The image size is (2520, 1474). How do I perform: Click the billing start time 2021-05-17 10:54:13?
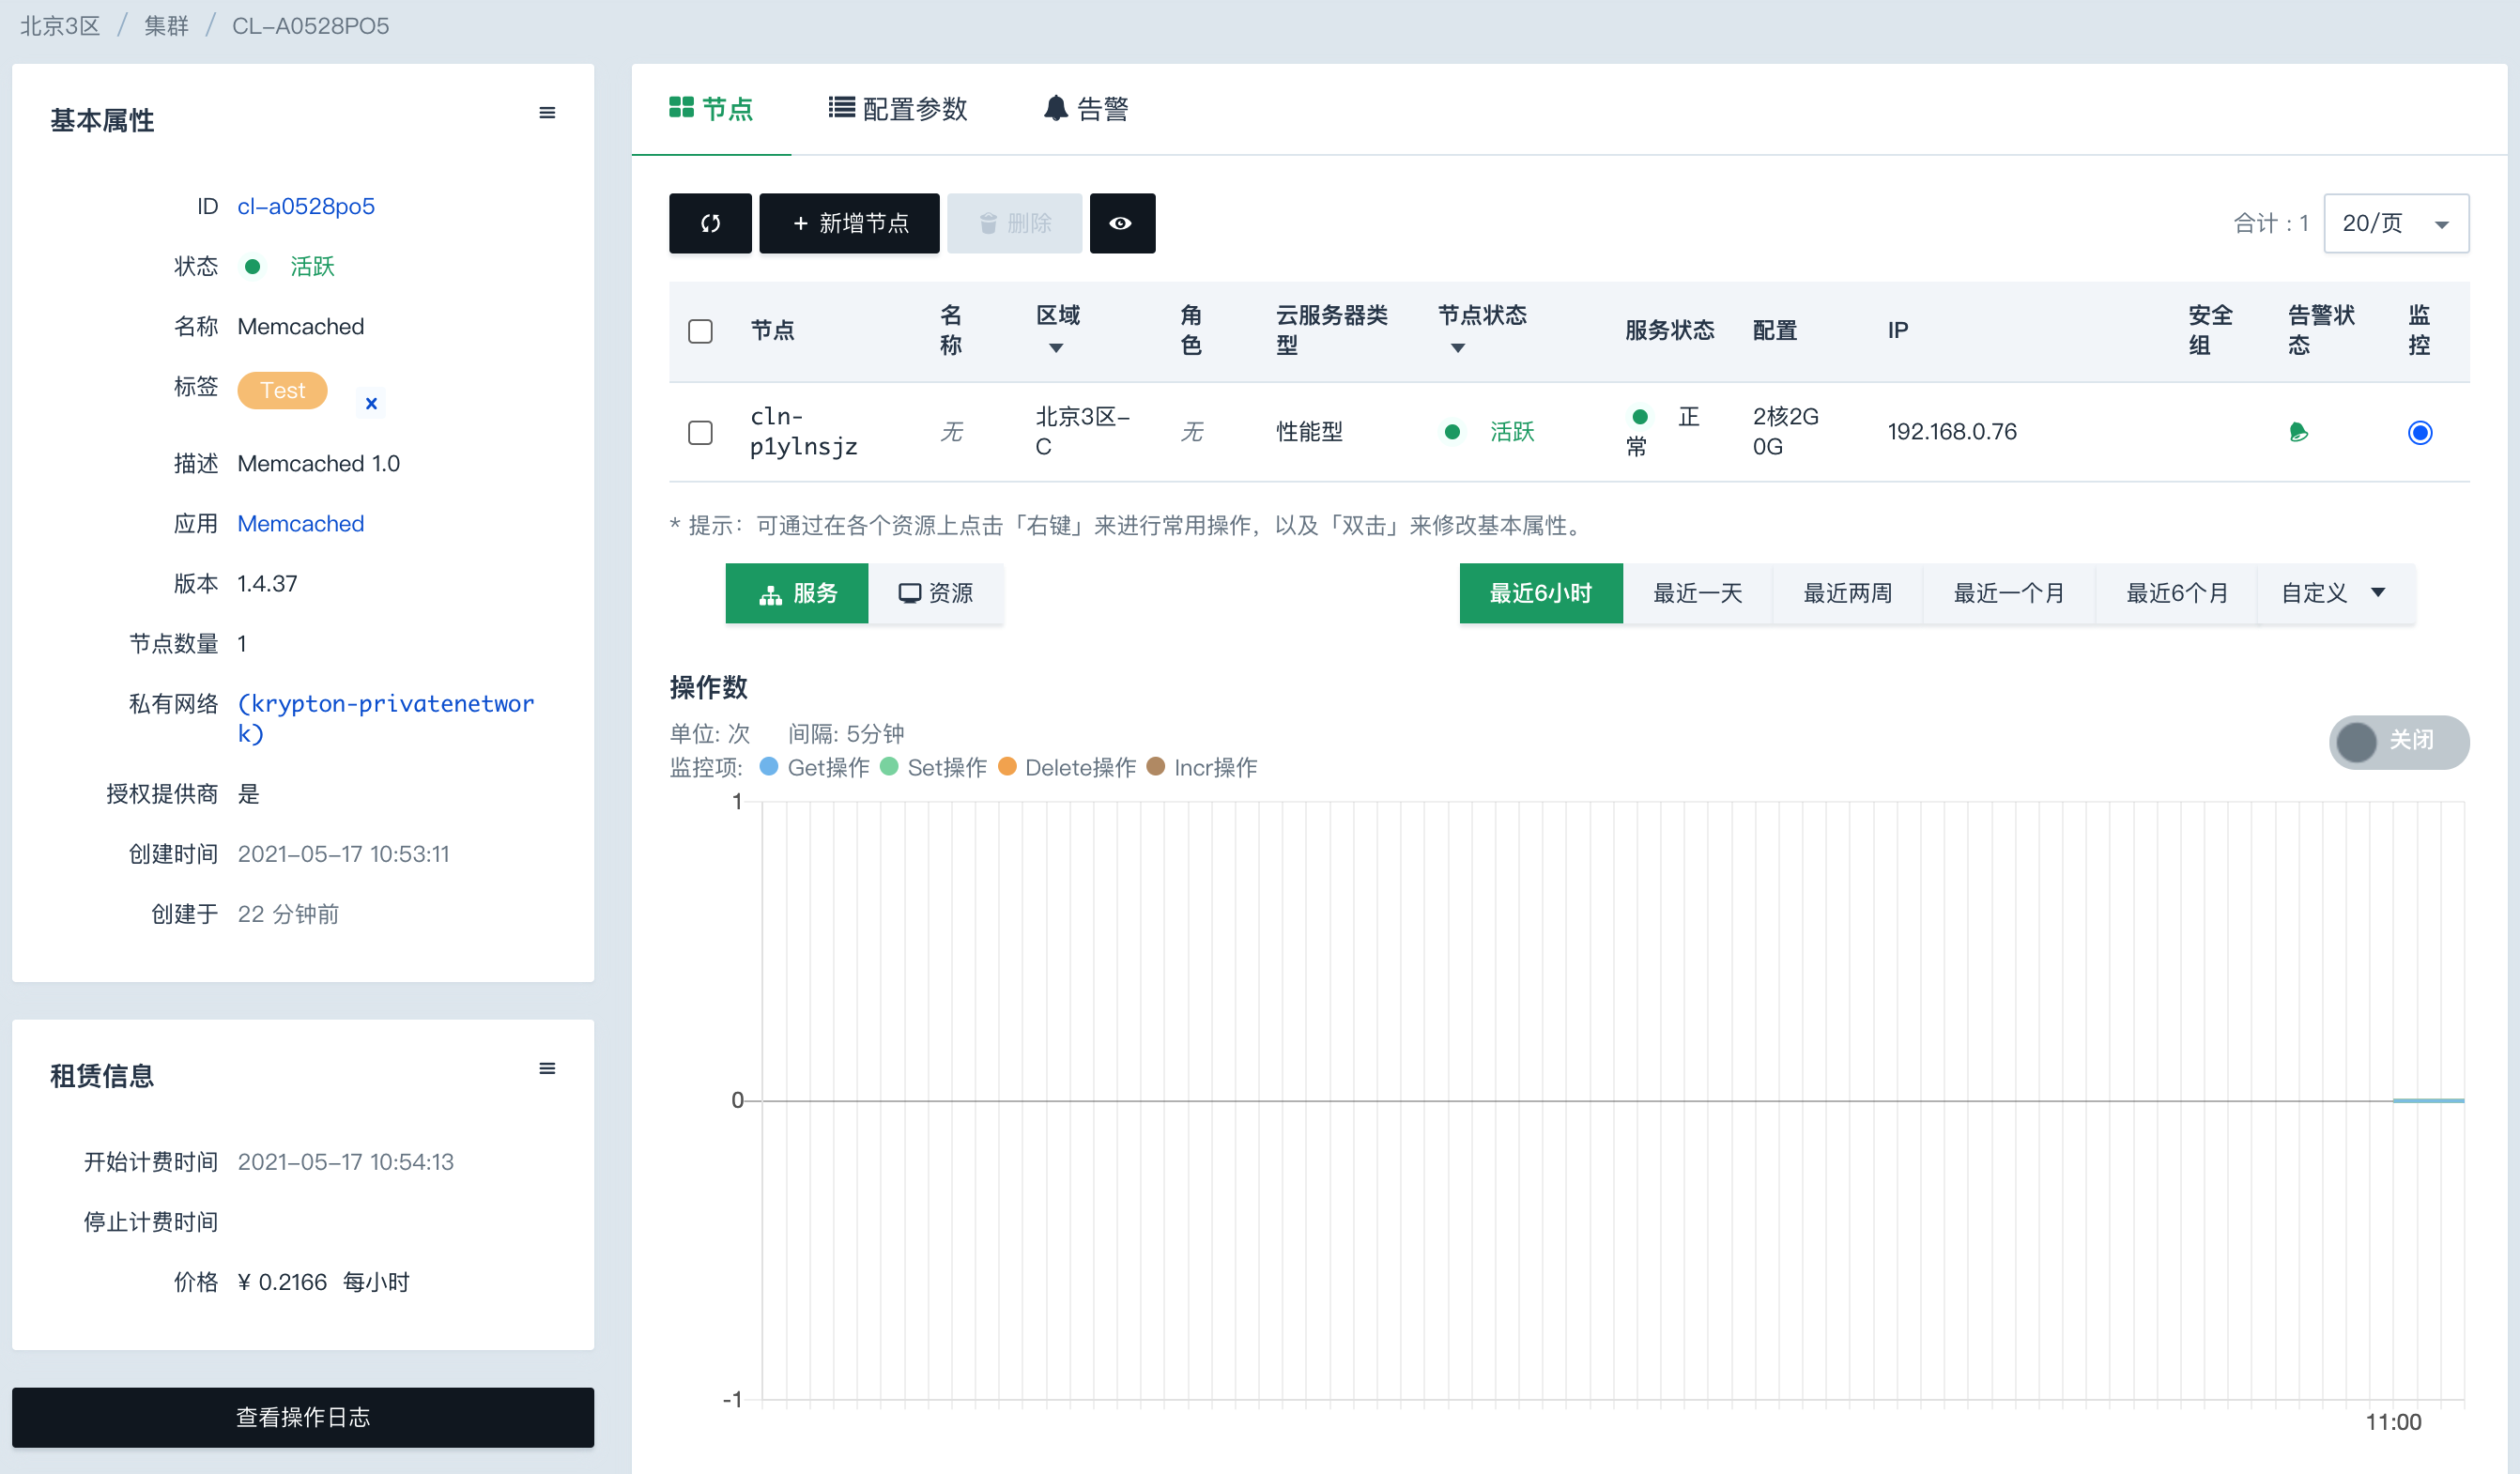[345, 1162]
